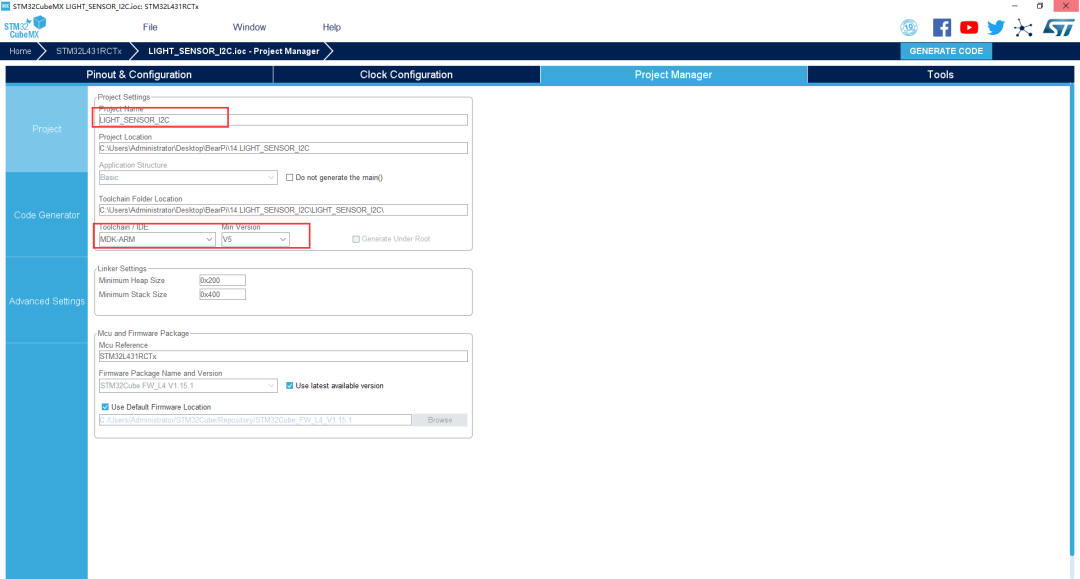Click the Project Location input field

[283, 148]
